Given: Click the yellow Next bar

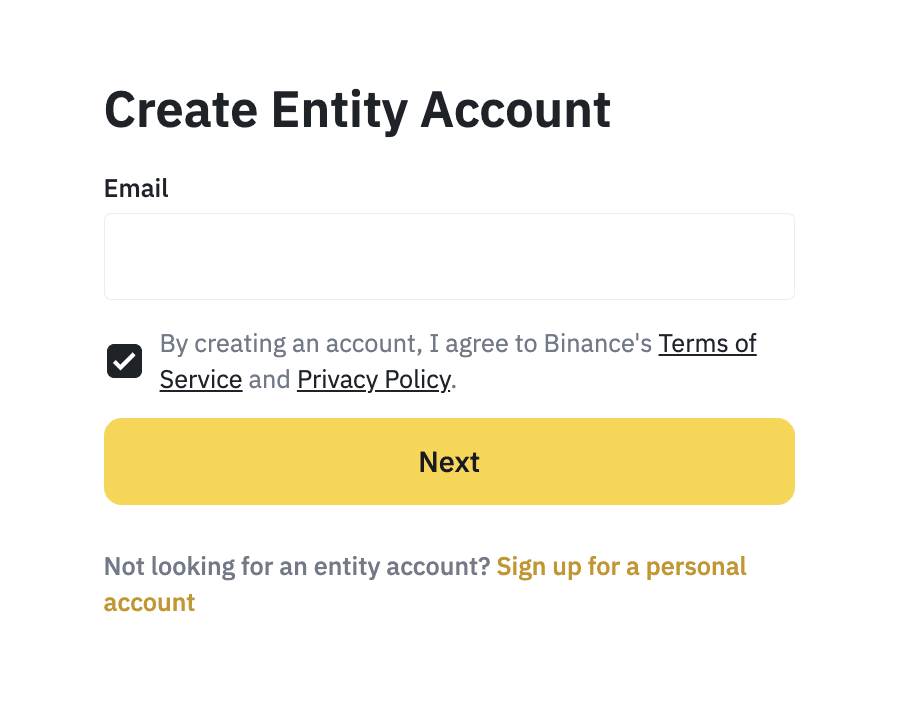Looking at the screenshot, I should coord(449,461).
